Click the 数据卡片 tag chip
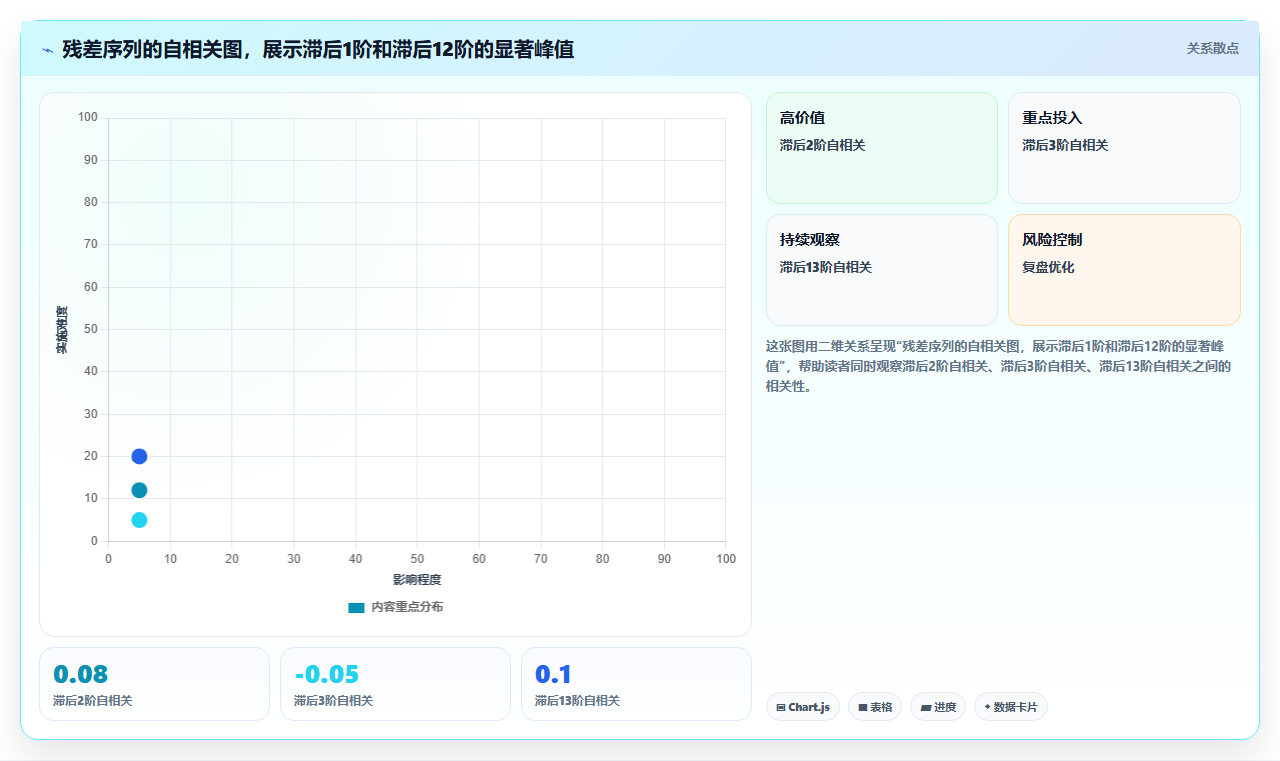Viewport: 1280px width, 761px height. [1011, 707]
